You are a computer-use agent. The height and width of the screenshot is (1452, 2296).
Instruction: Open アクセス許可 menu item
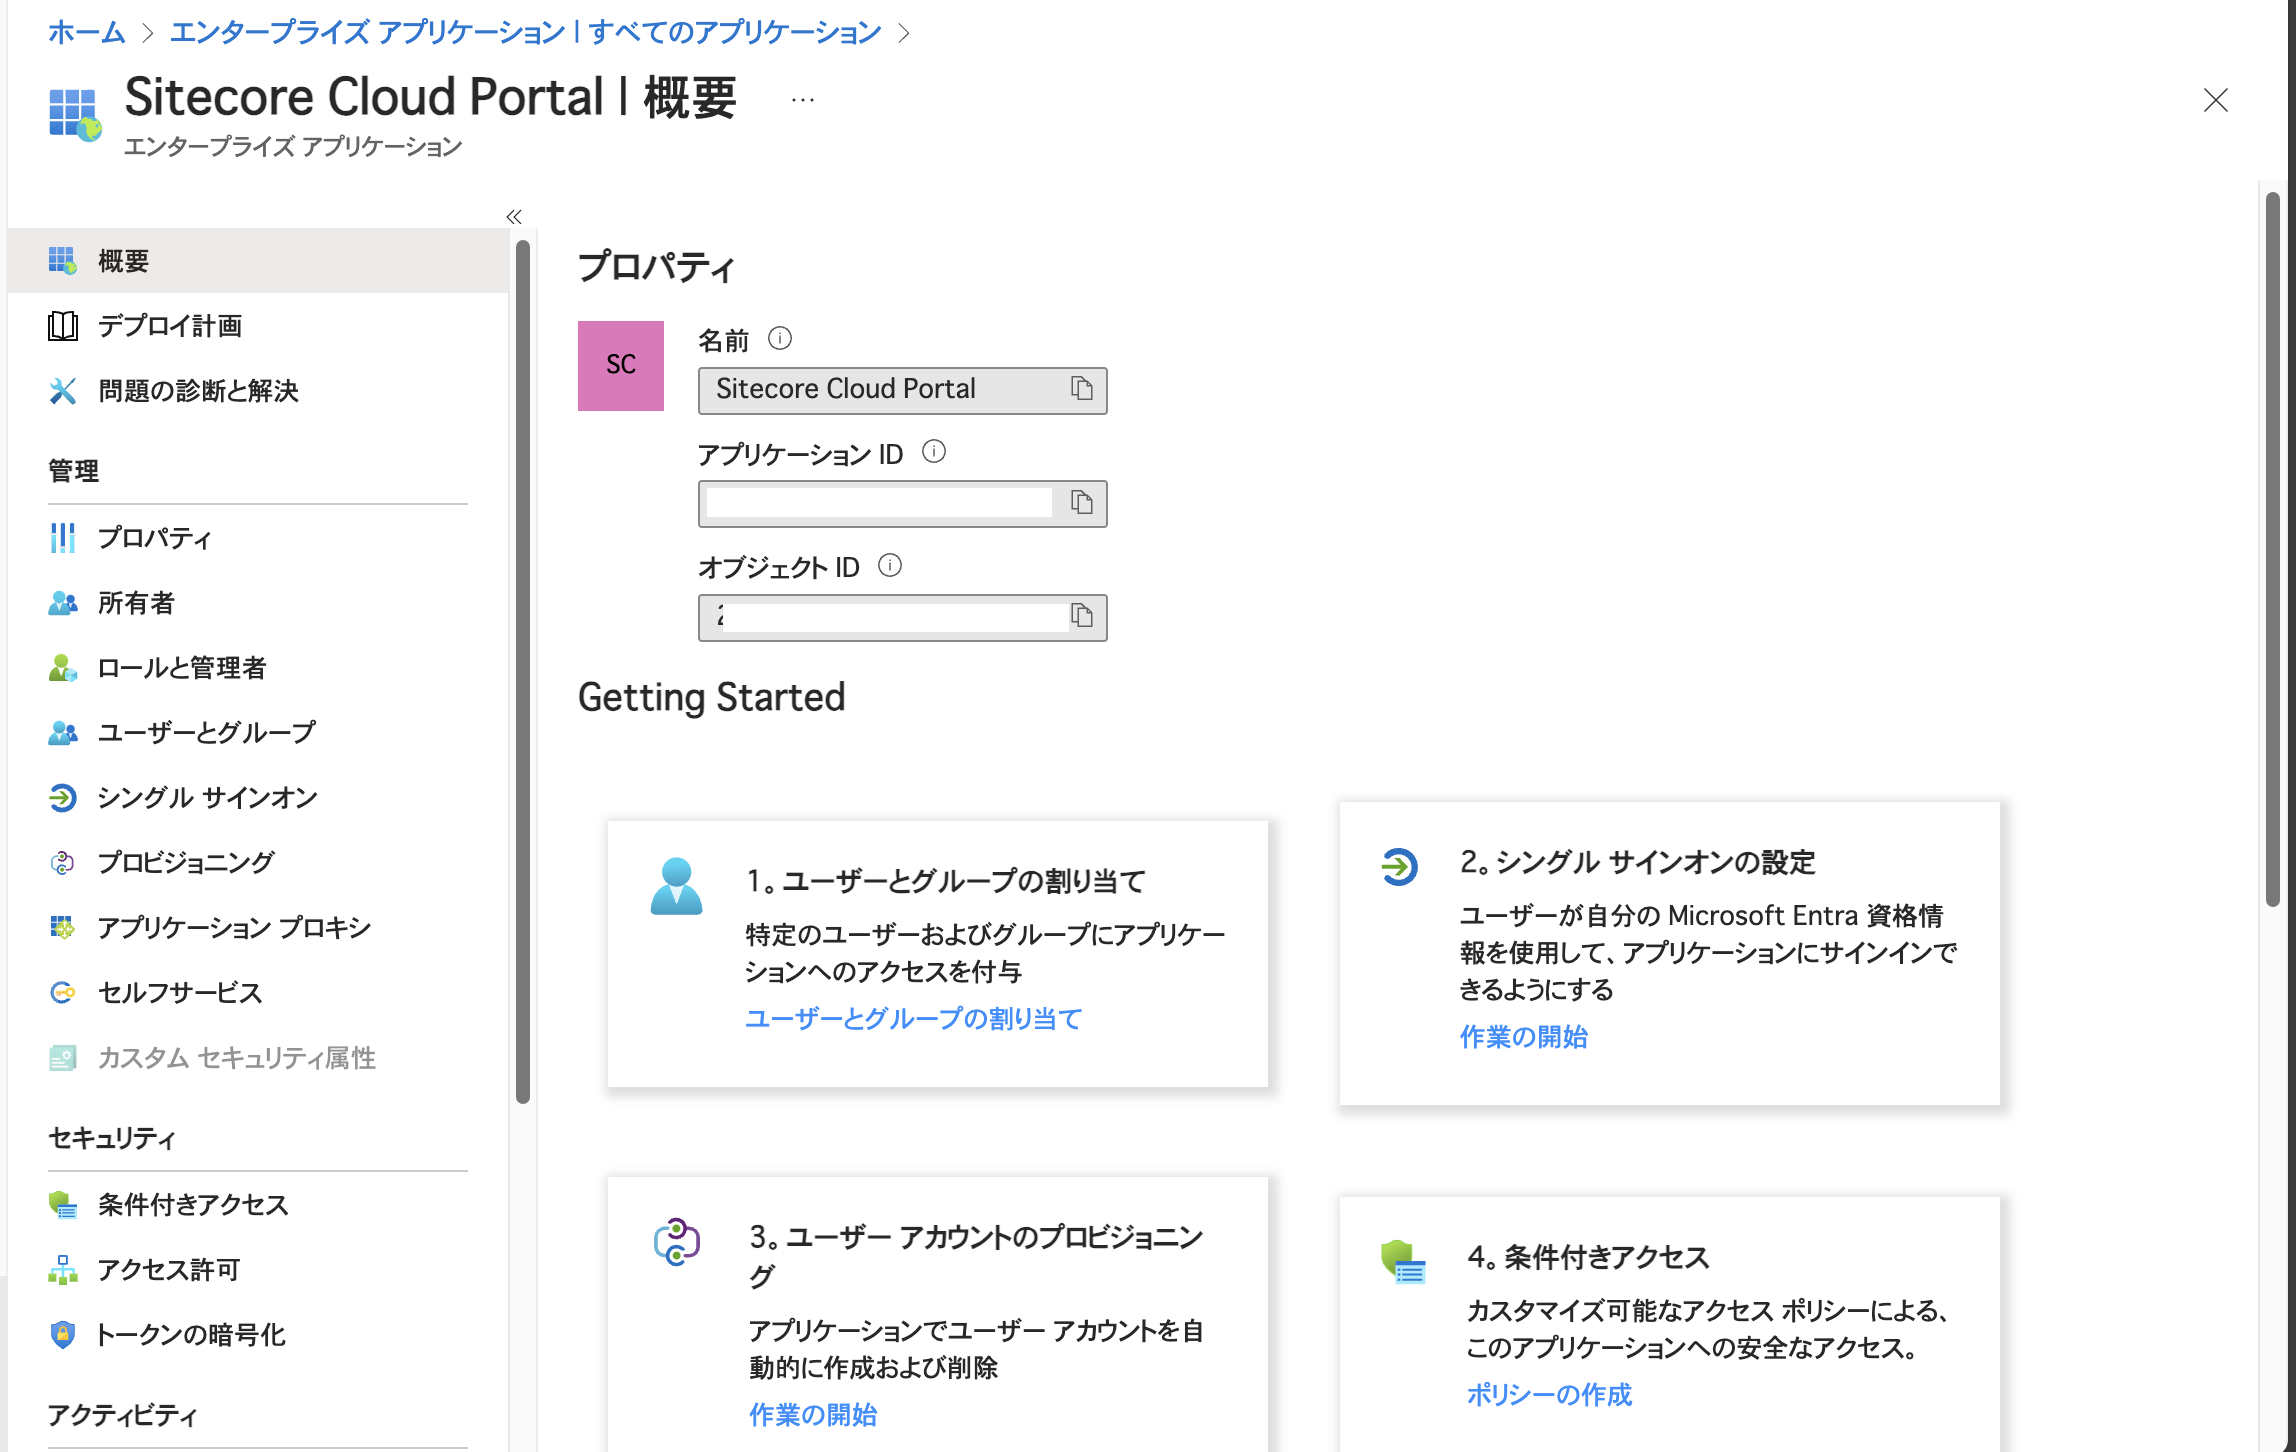tap(258, 1270)
